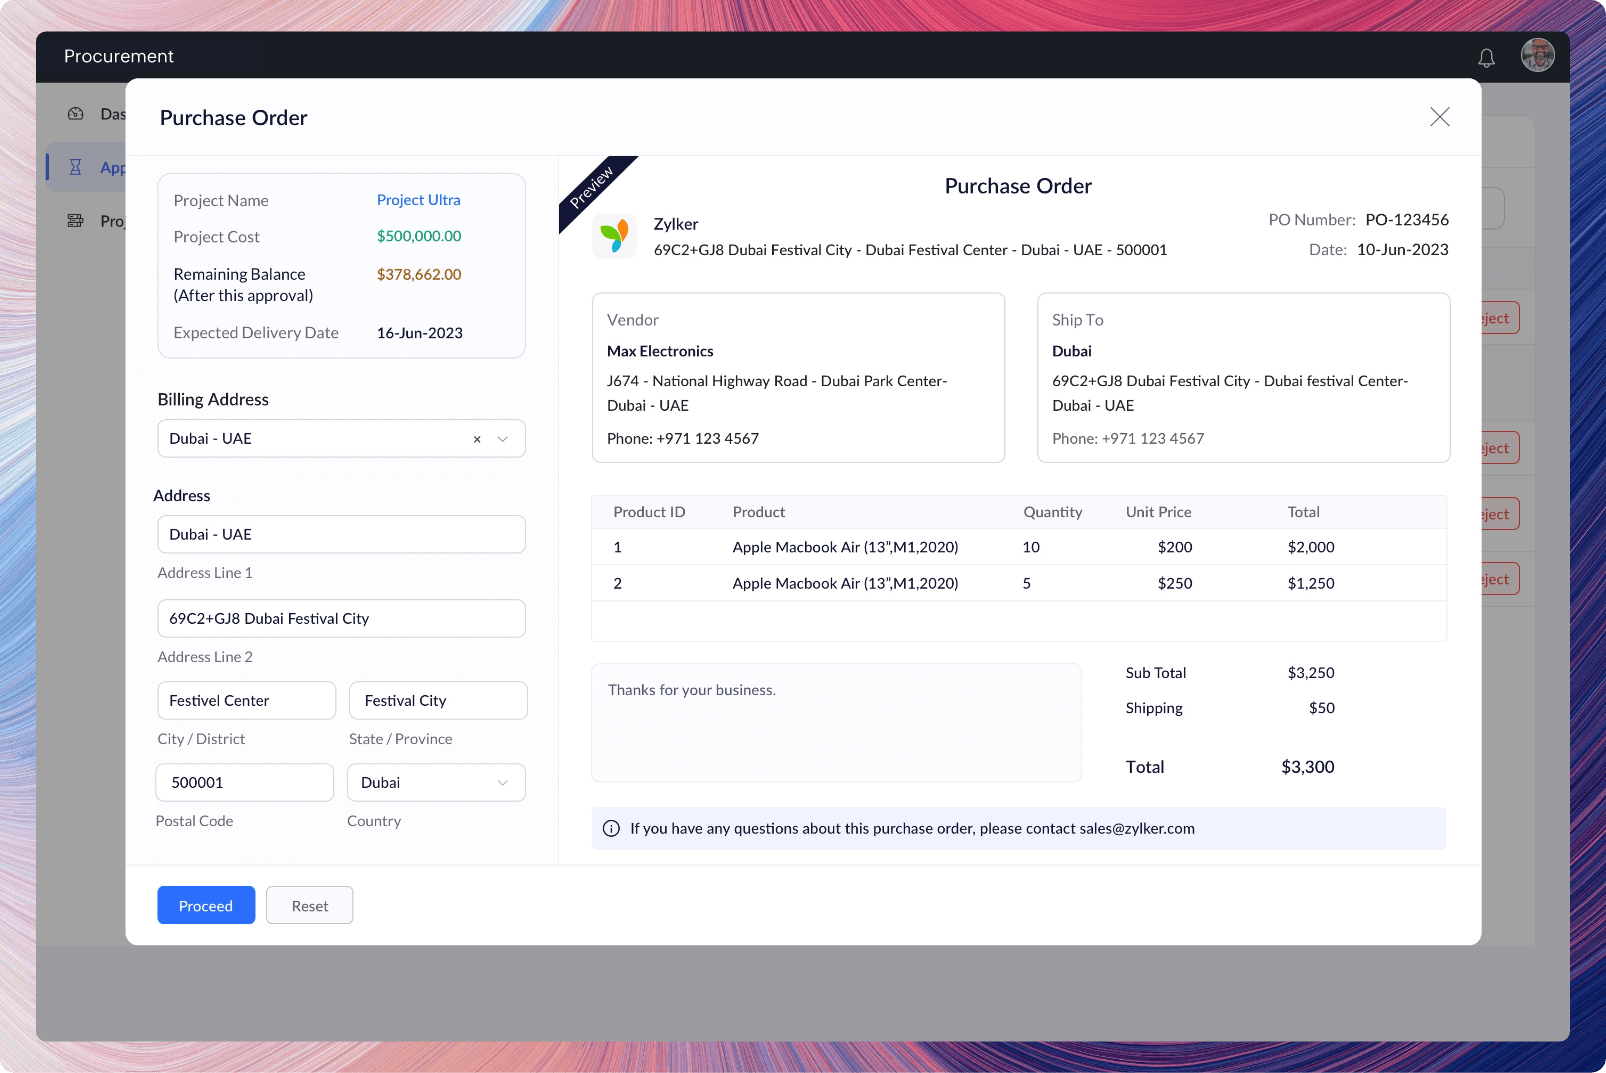Click the Unit Price column header
1606x1073 pixels.
(x=1158, y=512)
